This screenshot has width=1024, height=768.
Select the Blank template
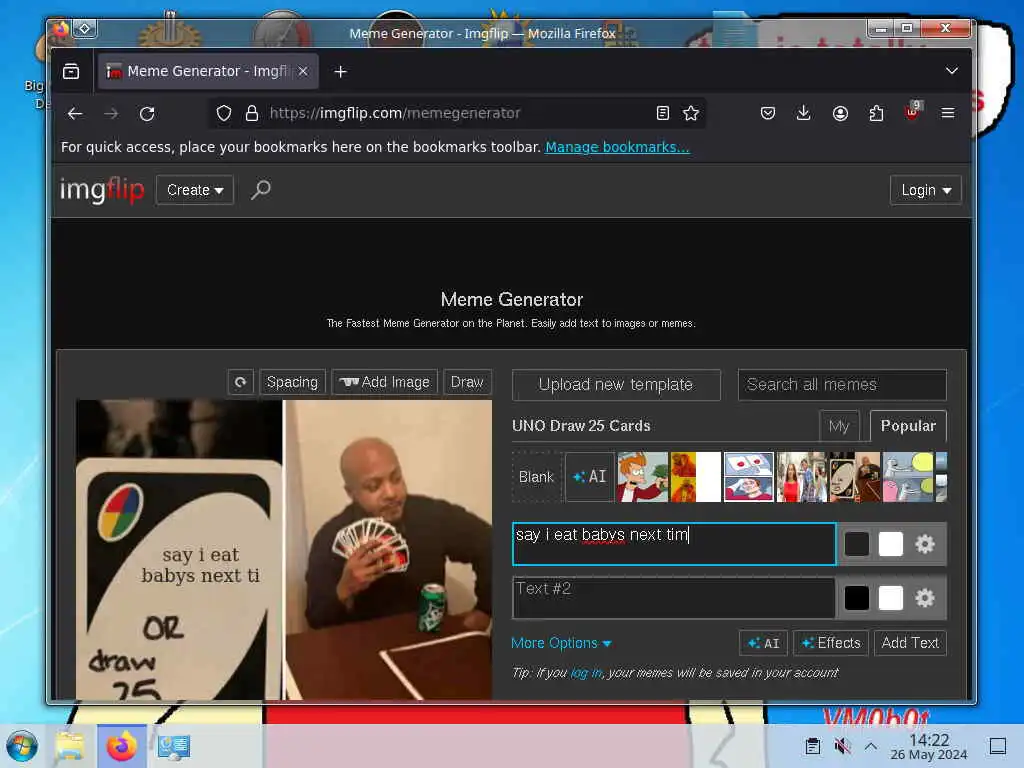click(536, 477)
